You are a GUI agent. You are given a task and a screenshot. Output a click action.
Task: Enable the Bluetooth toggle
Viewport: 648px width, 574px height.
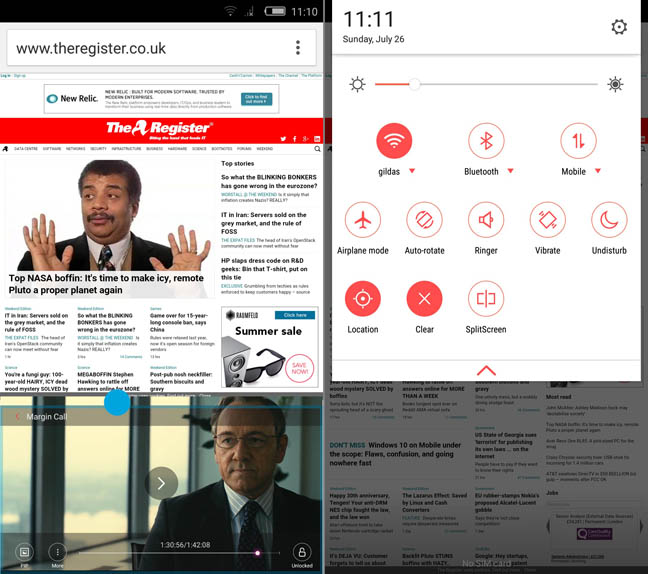[486, 141]
